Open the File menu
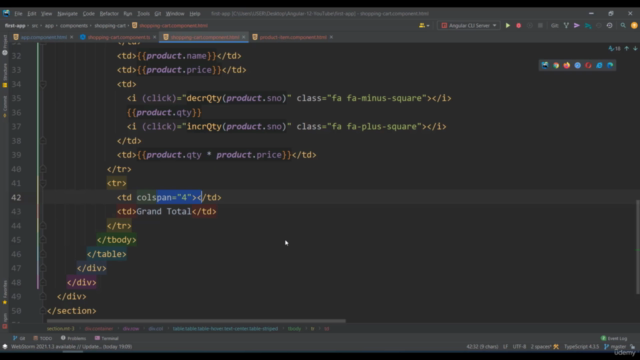 click(x=18, y=13)
